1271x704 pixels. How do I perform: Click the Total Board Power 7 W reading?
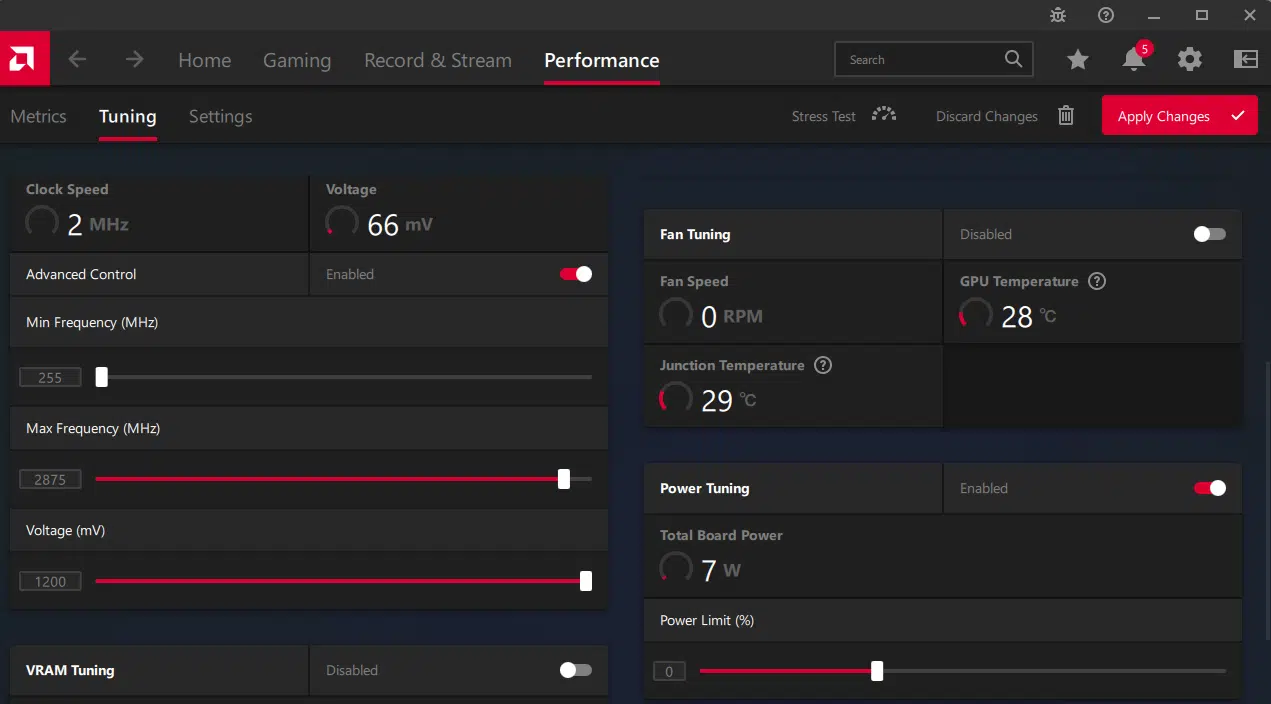tap(721, 571)
